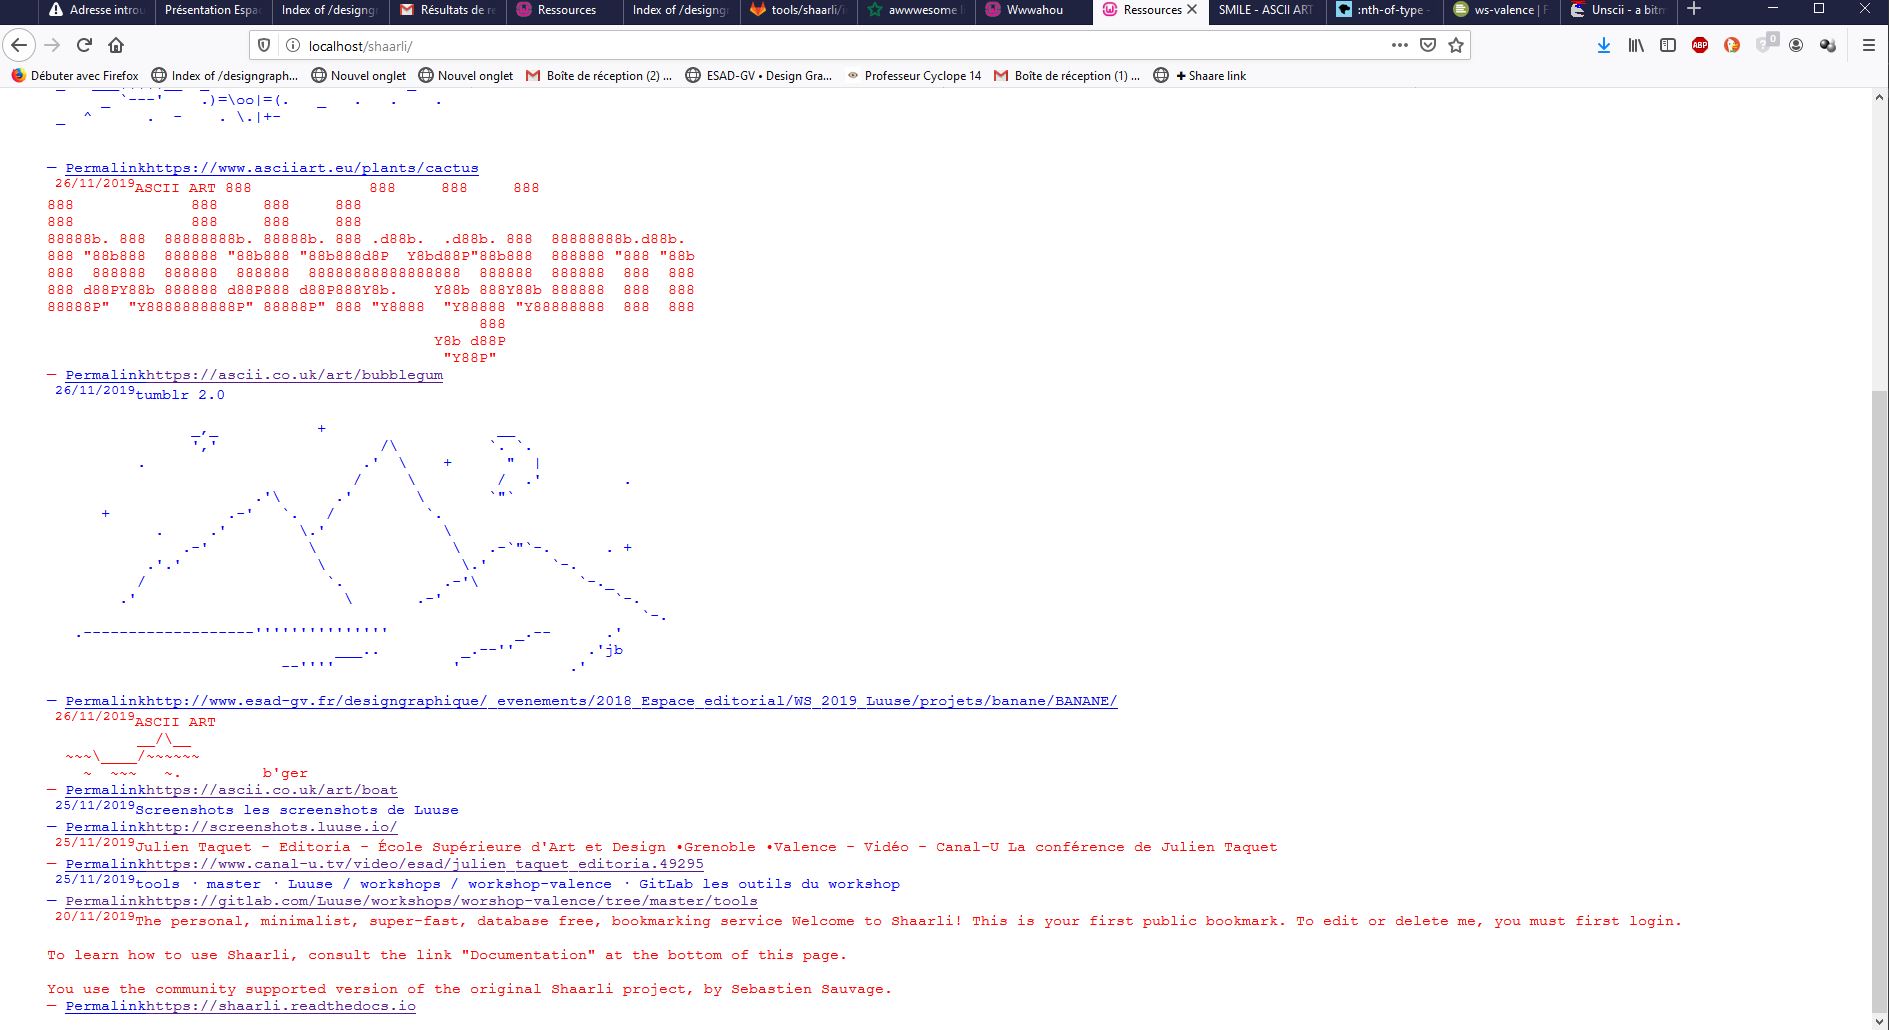Show site information for localhost
This screenshot has height=1030, width=1889.
pos(292,45)
